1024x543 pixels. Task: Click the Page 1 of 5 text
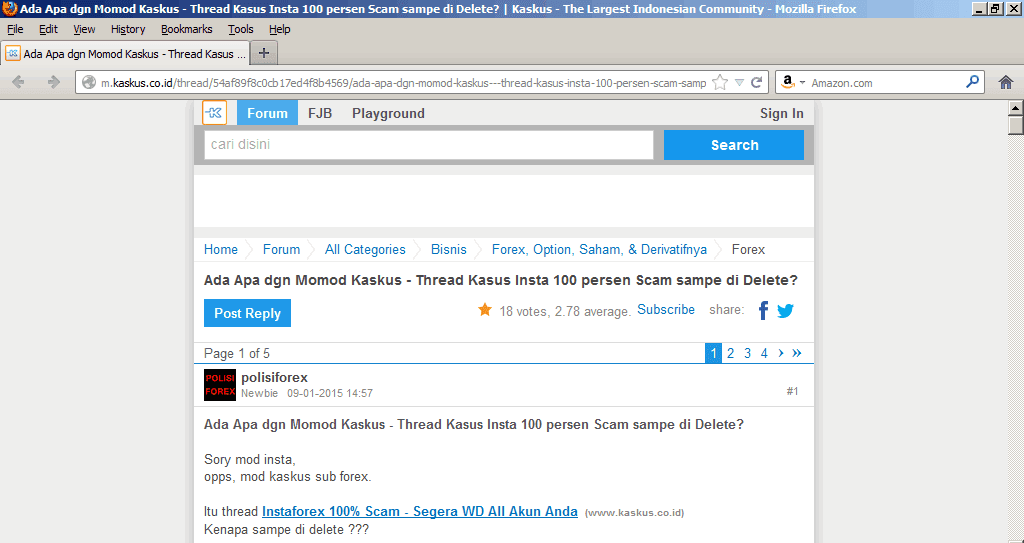pos(237,354)
